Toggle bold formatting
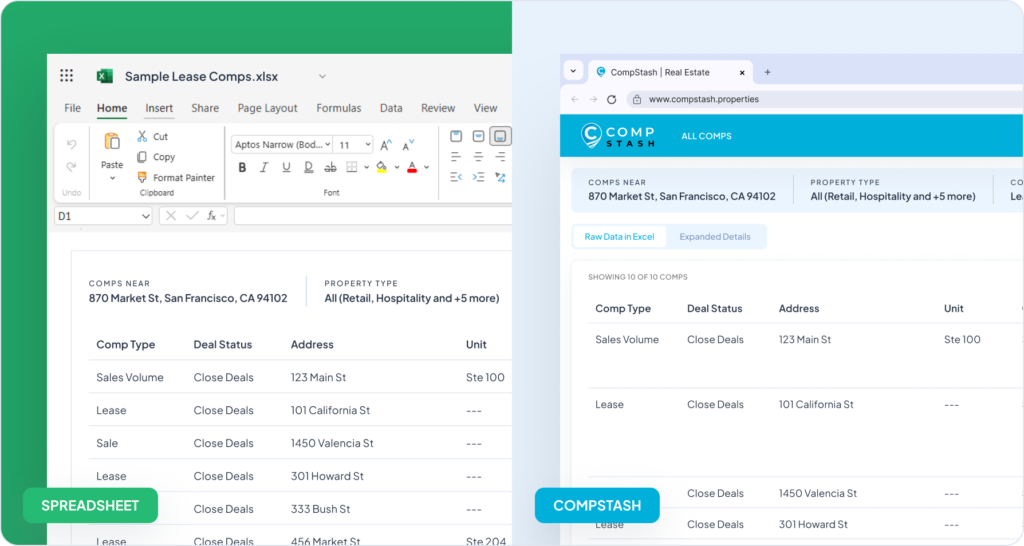The image size is (1024, 546). (242, 168)
